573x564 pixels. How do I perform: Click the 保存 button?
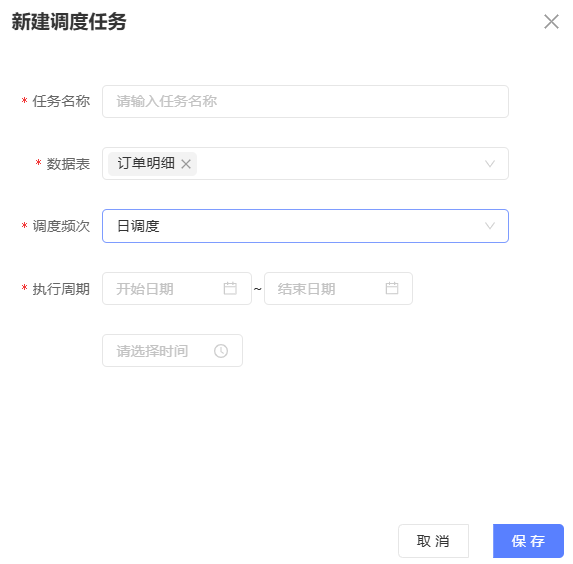pos(528,541)
